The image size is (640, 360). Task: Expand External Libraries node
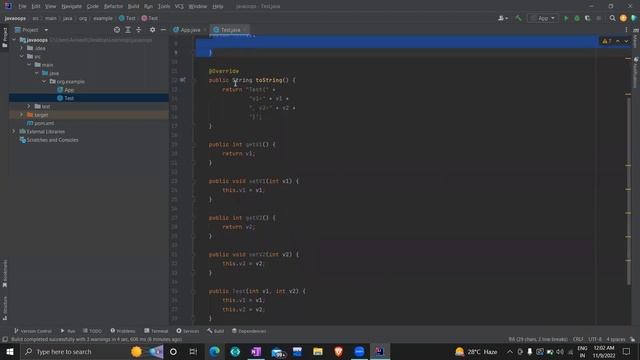[x=14, y=131]
